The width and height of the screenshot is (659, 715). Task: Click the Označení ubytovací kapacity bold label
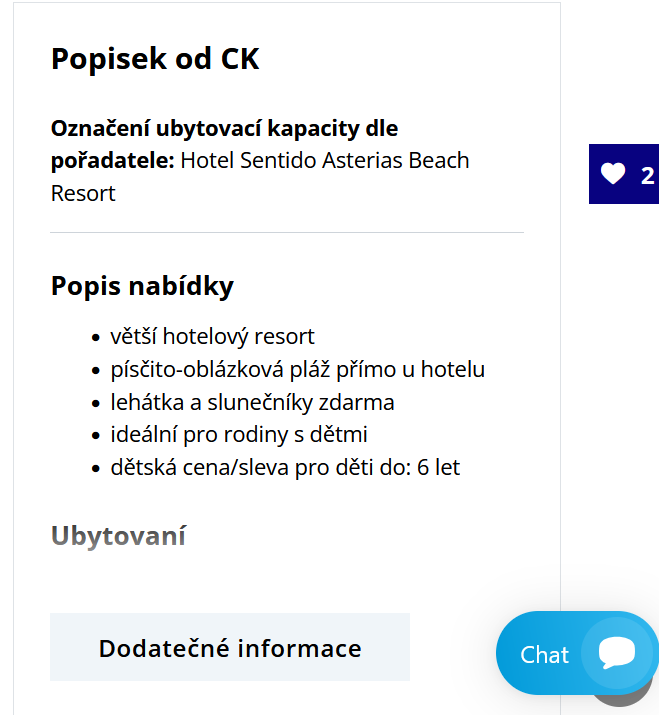[x=224, y=129]
